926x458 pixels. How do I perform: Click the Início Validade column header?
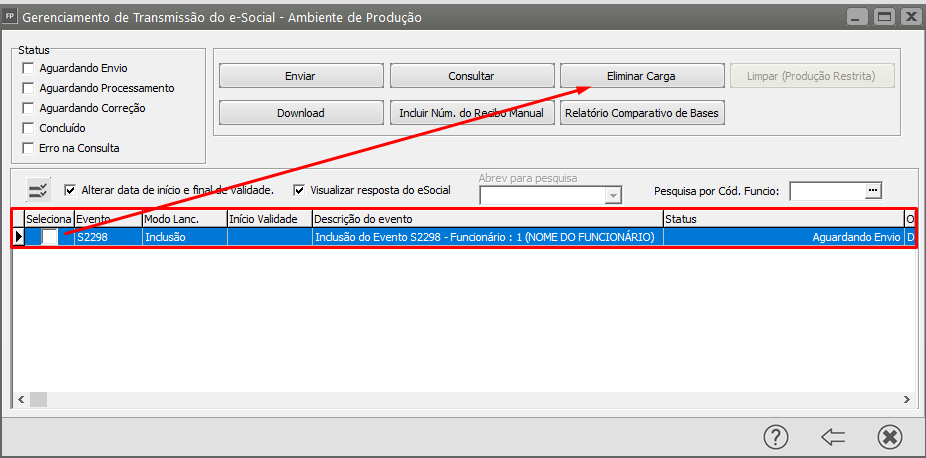coord(270,219)
